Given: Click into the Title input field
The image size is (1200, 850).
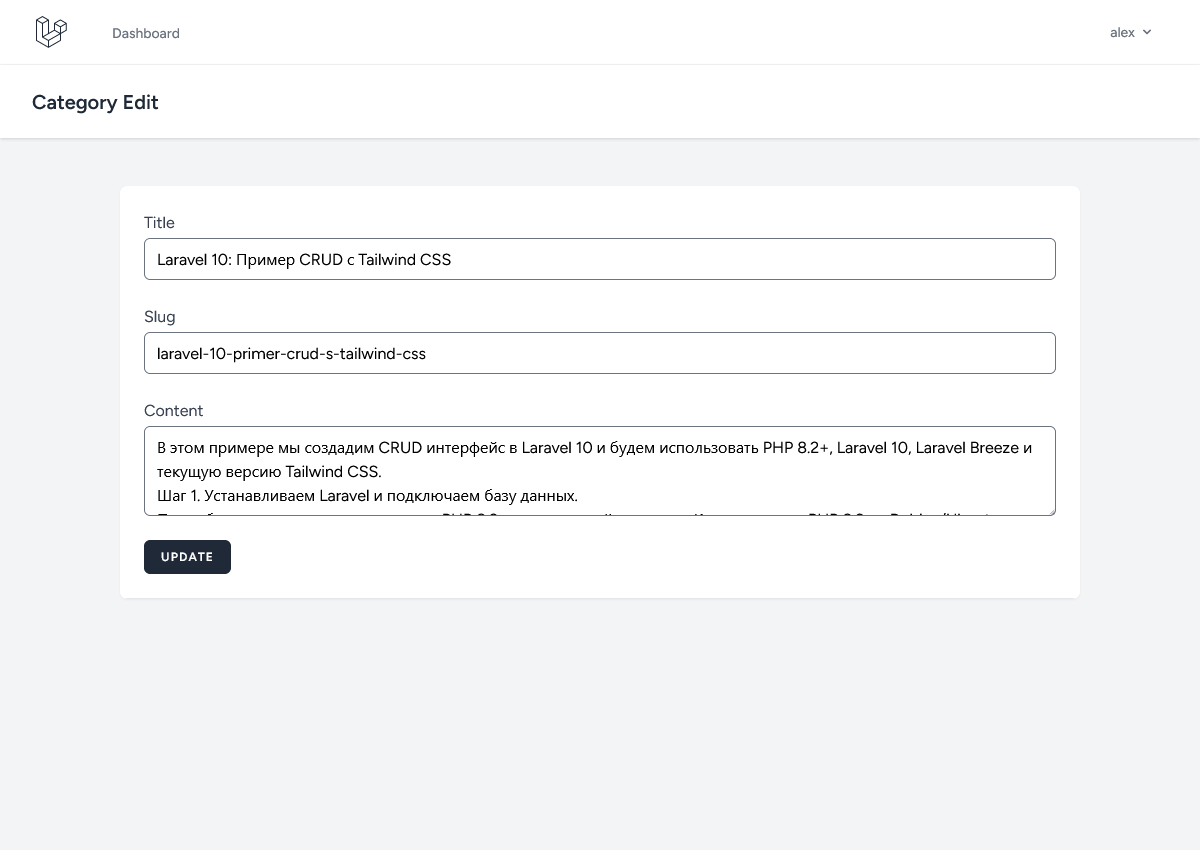Looking at the screenshot, I should [600, 259].
